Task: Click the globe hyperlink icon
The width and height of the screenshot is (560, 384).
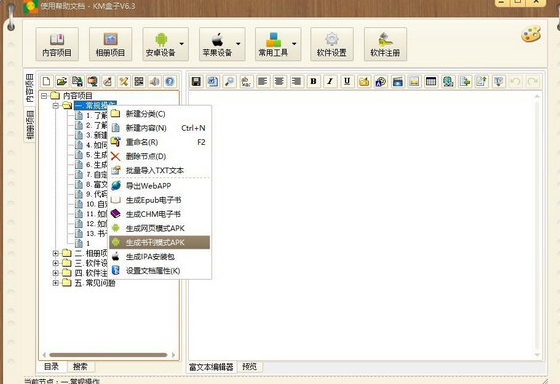Action: [x=448, y=81]
